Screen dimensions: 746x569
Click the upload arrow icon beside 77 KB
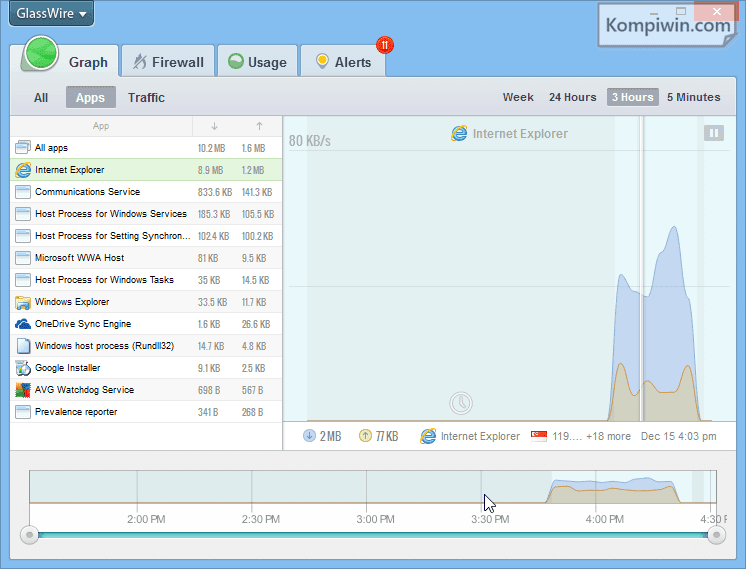365,436
